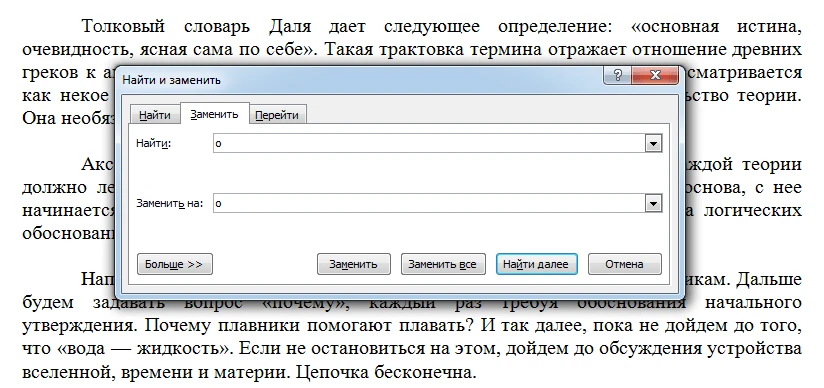Switch to the Найти tab

click(154, 115)
